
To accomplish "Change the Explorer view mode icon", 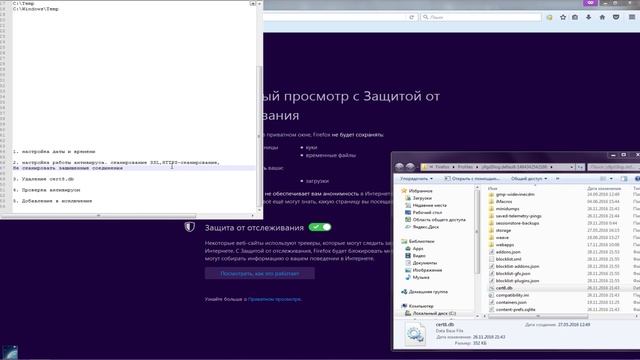I will point(603,179).
